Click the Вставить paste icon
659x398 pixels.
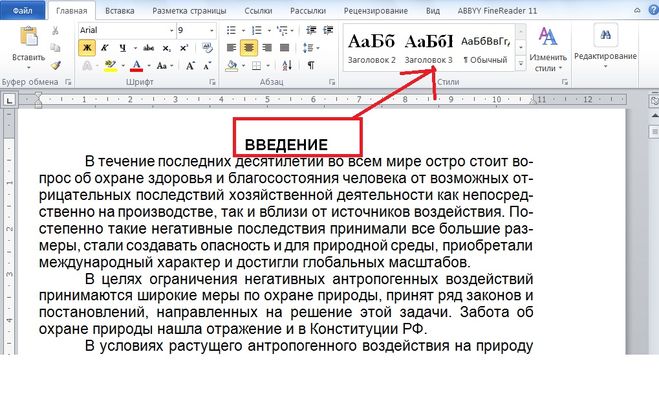coord(29,37)
